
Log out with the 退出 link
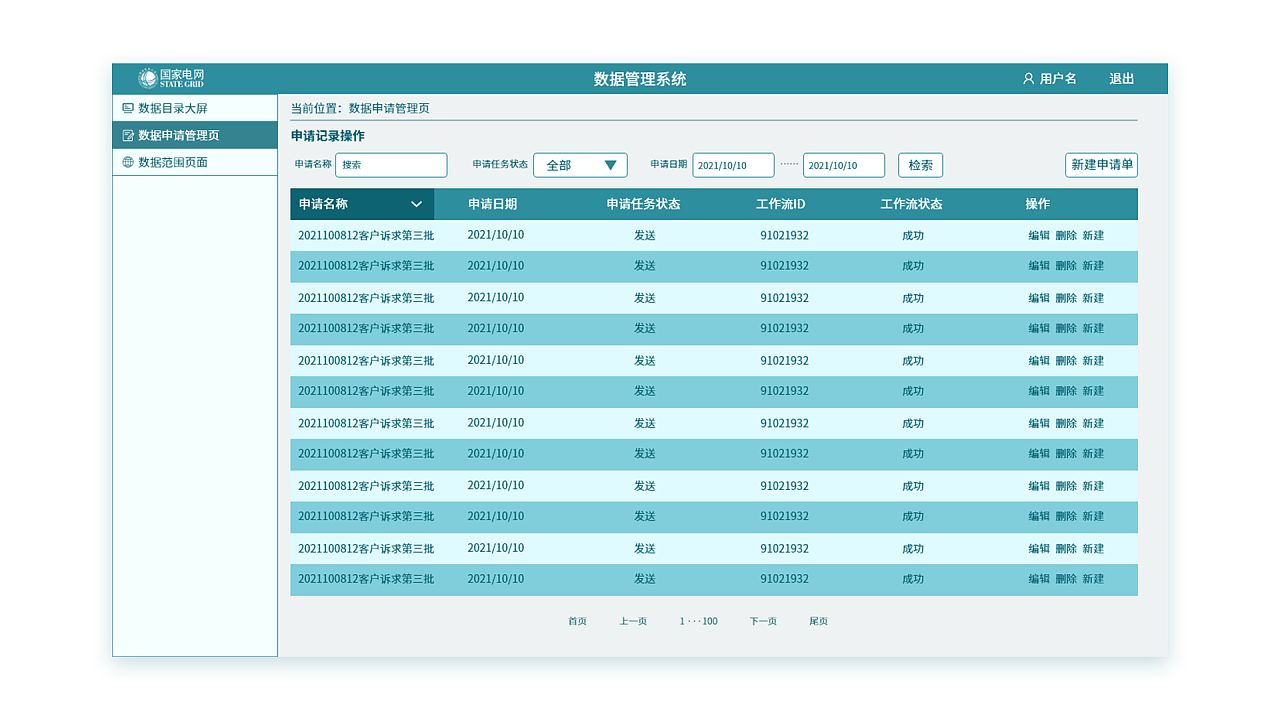click(1122, 79)
